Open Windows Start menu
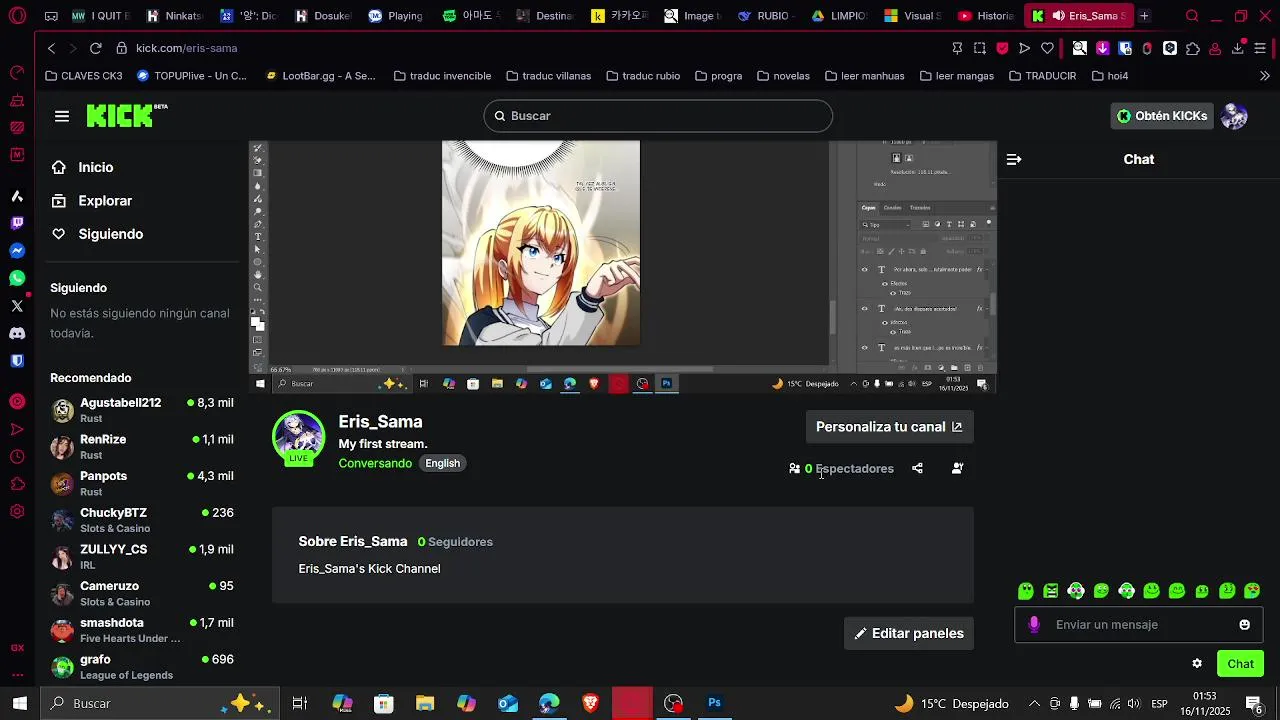 point(19,703)
